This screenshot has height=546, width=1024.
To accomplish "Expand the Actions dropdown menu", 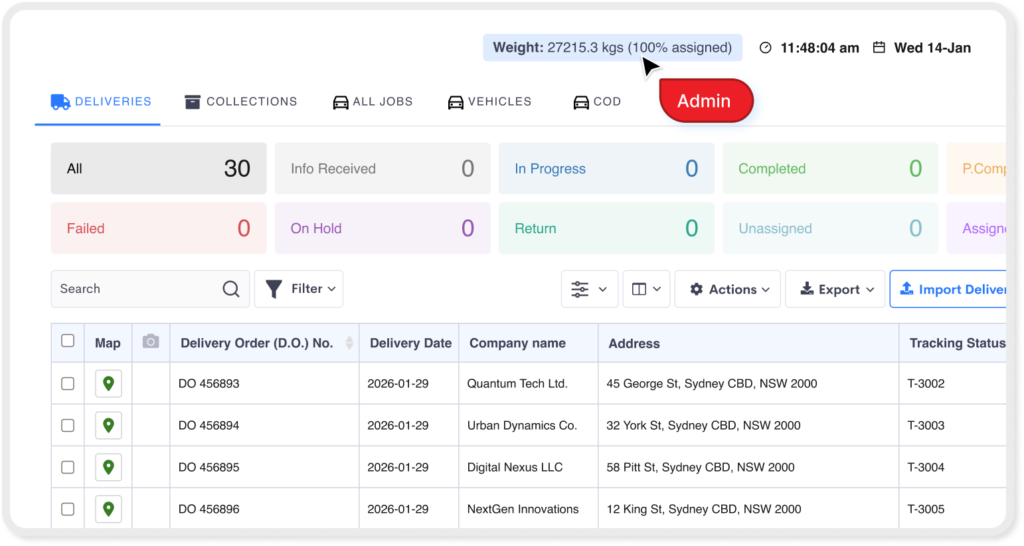I will click(728, 289).
